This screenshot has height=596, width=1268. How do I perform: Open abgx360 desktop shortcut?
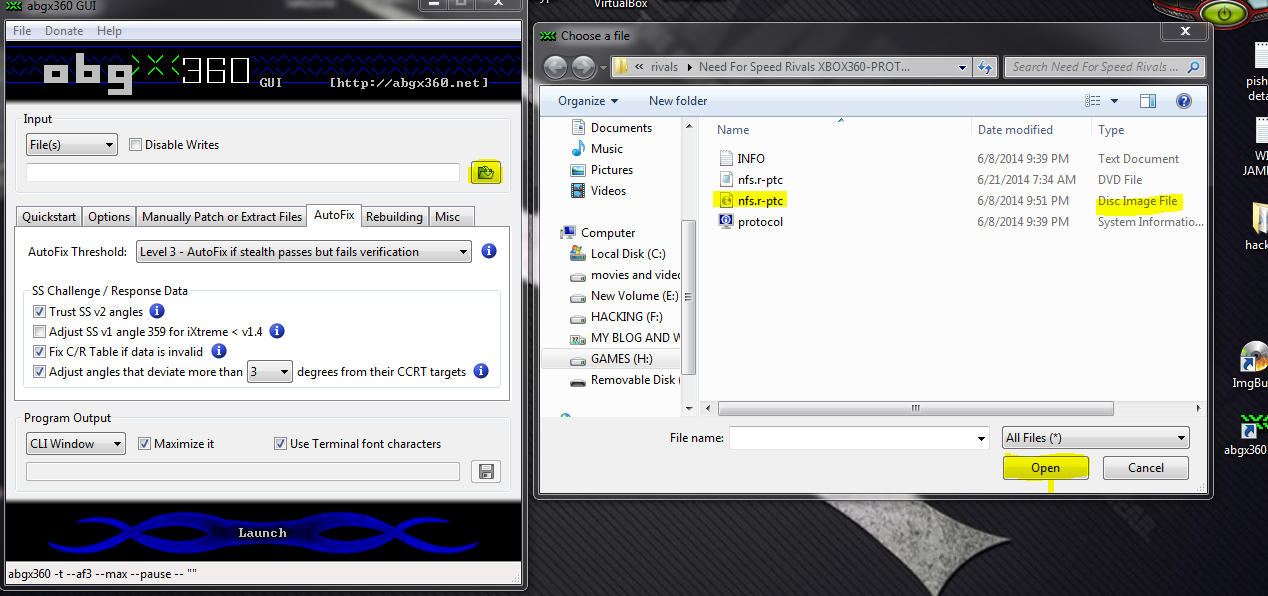pos(1249,435)
